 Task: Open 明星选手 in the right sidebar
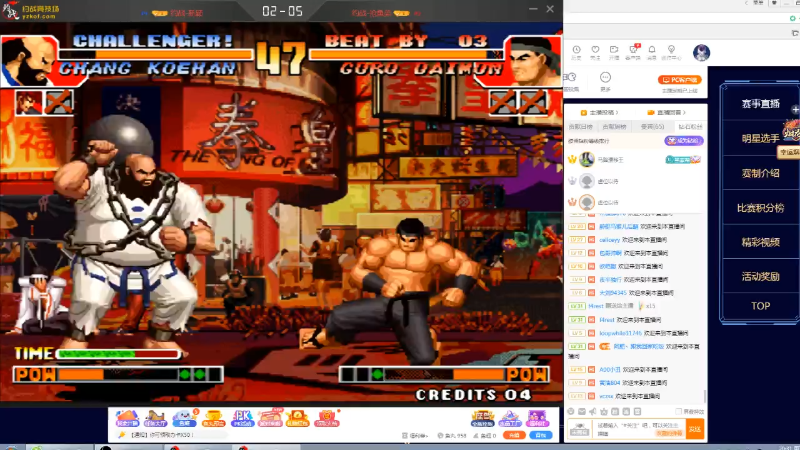[x=760, y=138]
